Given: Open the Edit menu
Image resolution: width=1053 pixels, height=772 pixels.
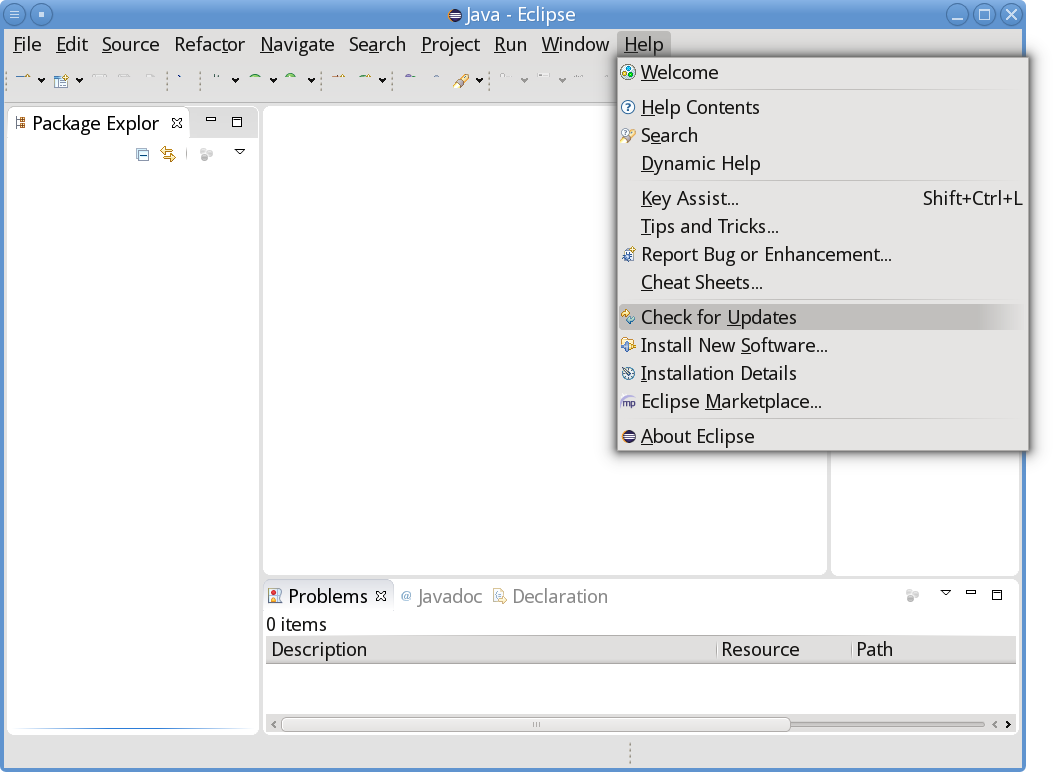Looking at the screenshot, I should coord(72,44).
